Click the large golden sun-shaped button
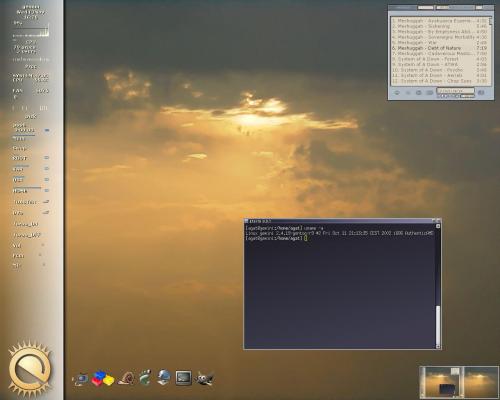 click(29, 367)
